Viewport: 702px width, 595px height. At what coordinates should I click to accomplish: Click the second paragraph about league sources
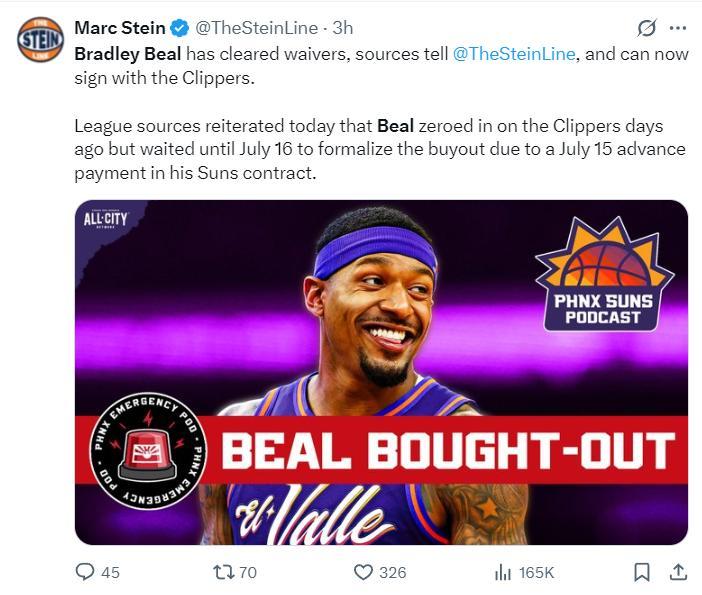[380, 150]
